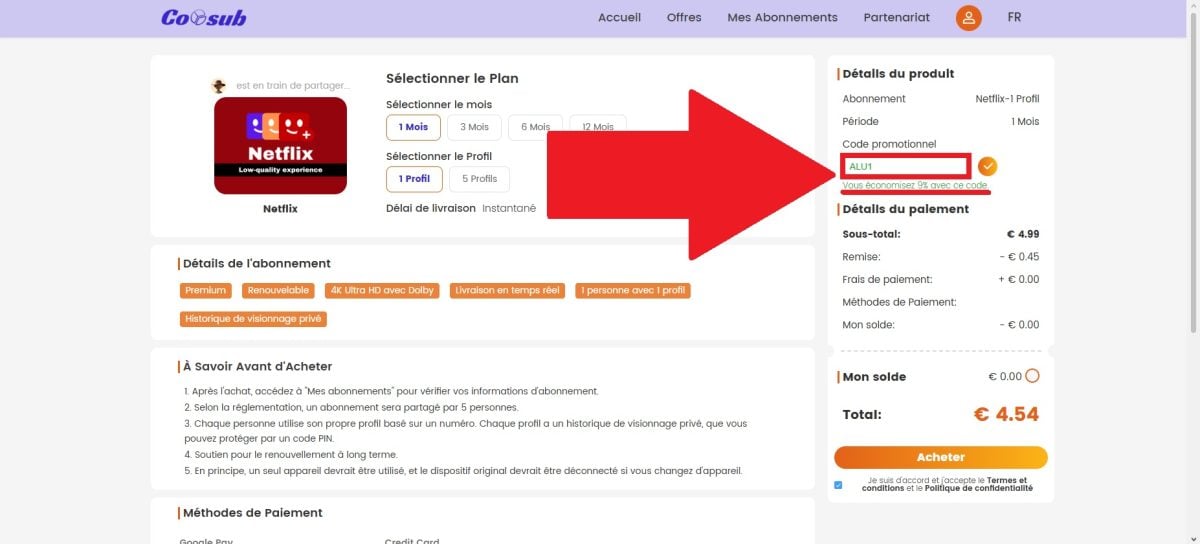This screenshot has height=544, width=1200.
Task: Toggle the Mon solde radio button
Action: [x=1032, y=376]
